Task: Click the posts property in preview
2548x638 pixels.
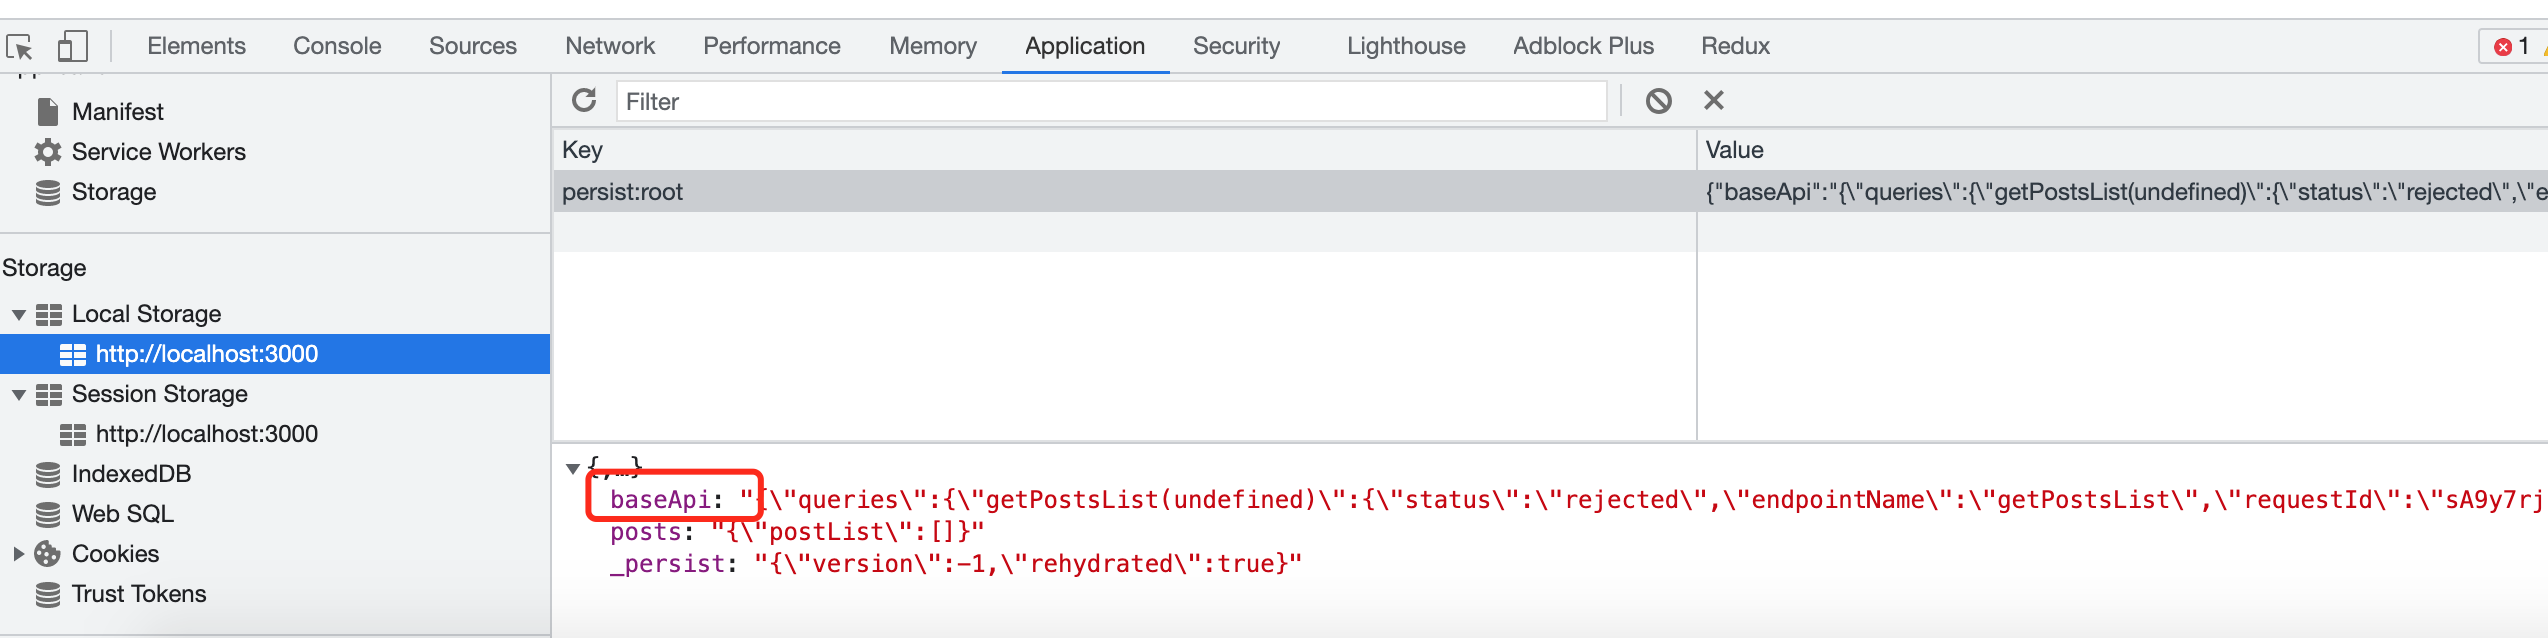Action: coord(645,531)
